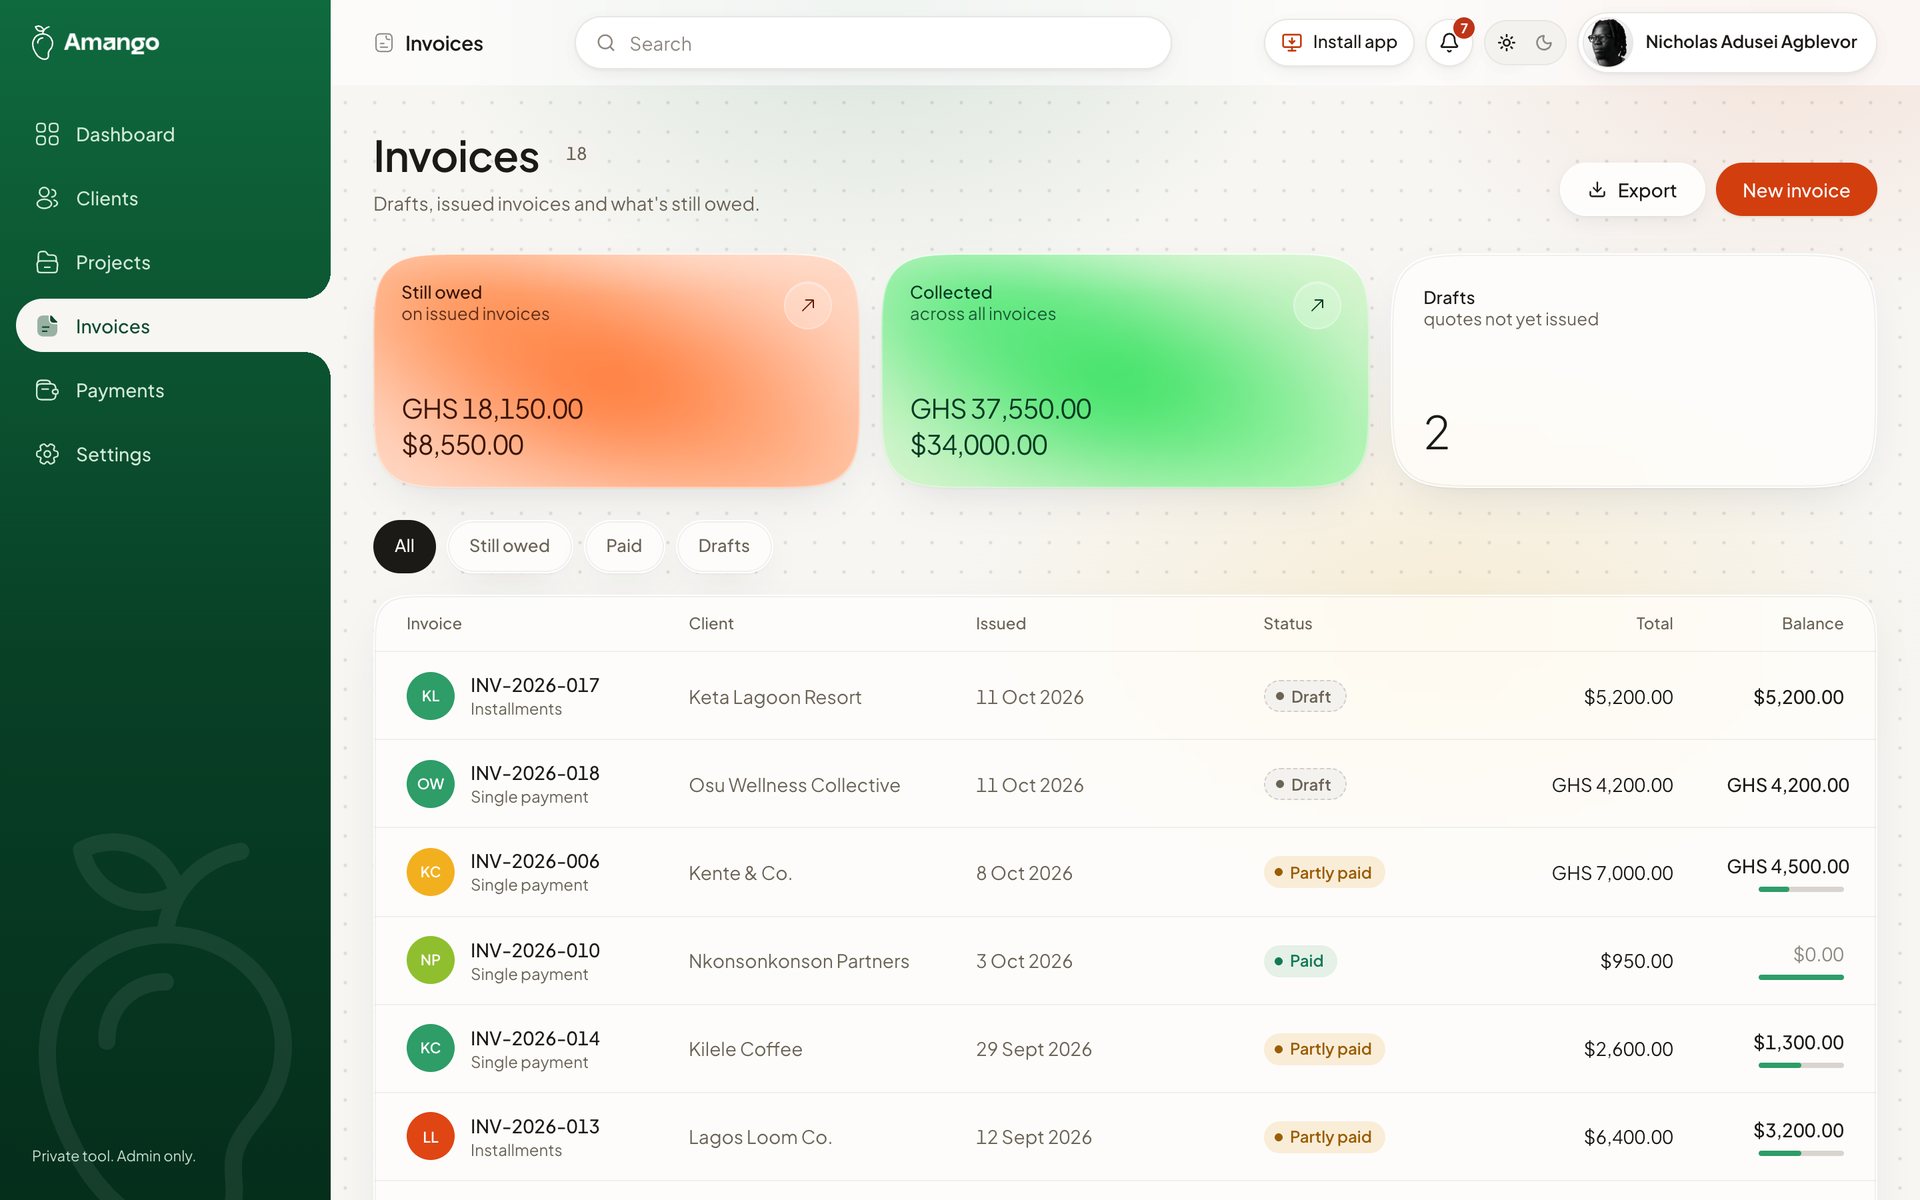
Task: Click Partly paid badge for Kente & Co.
Action: point(1324,872)
